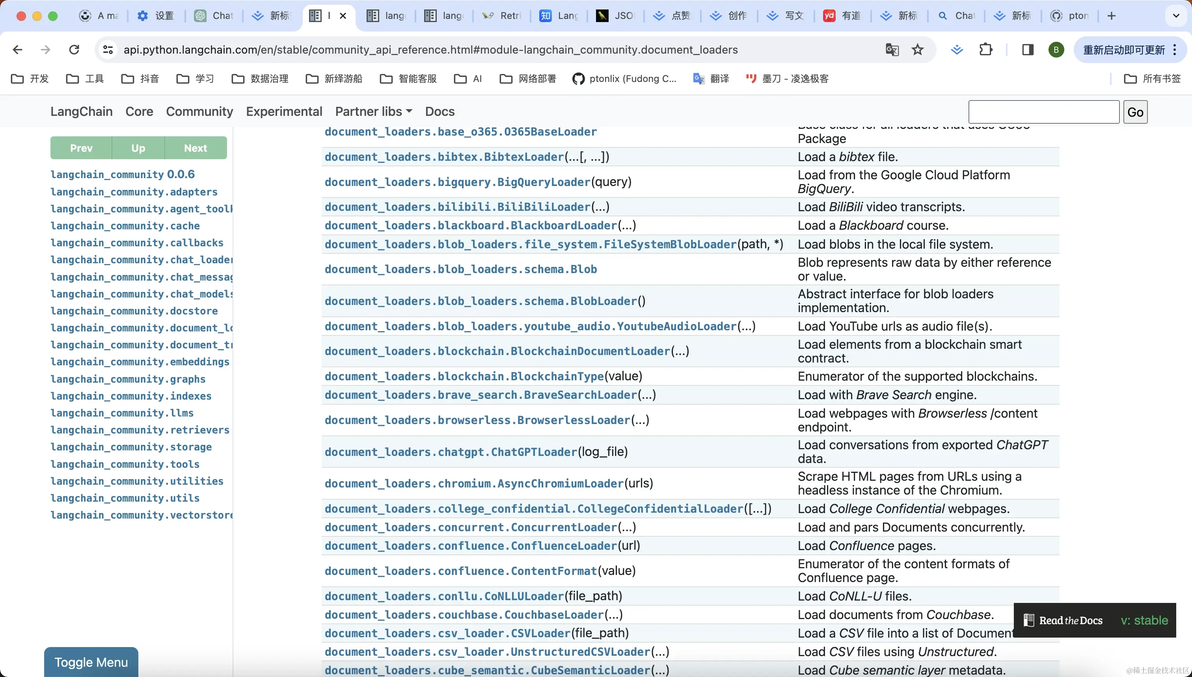Click the Toggle Menu button

tap(91, 662)
